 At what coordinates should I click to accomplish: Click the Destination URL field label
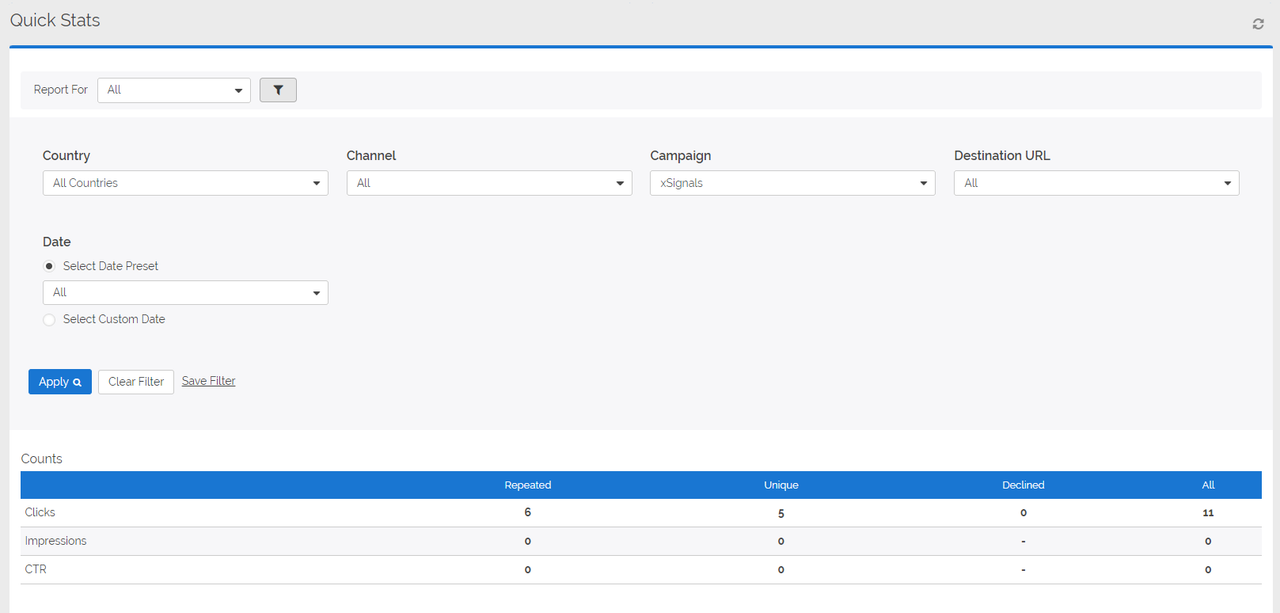click(x=1002, y=156)
